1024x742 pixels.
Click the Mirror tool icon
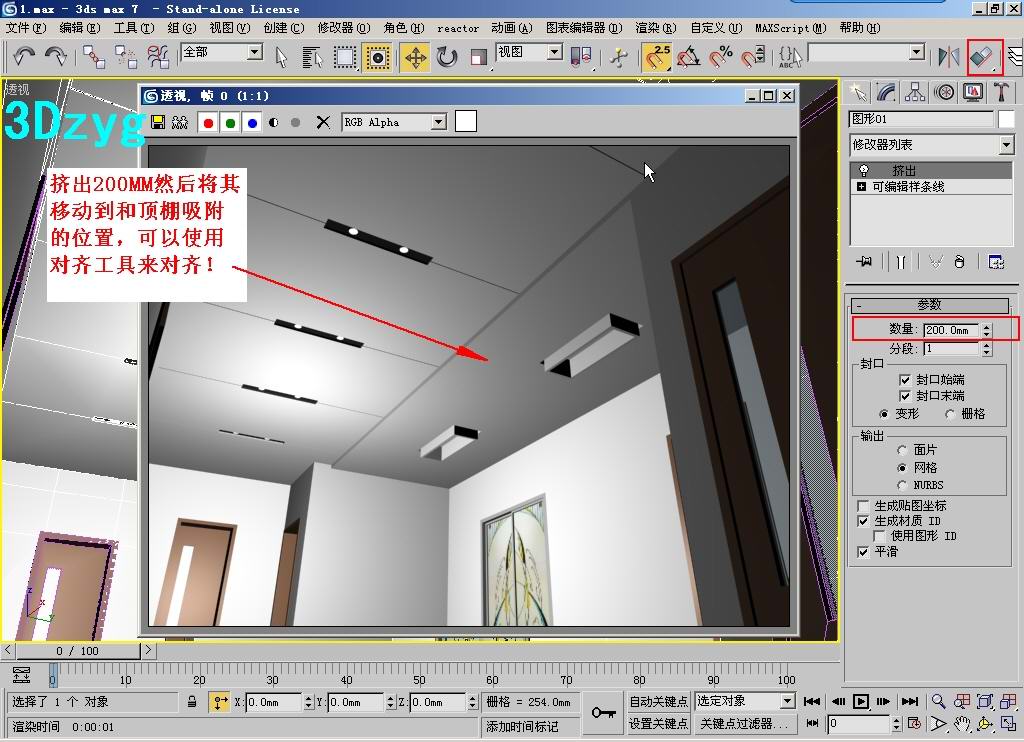tap(948, 57)
